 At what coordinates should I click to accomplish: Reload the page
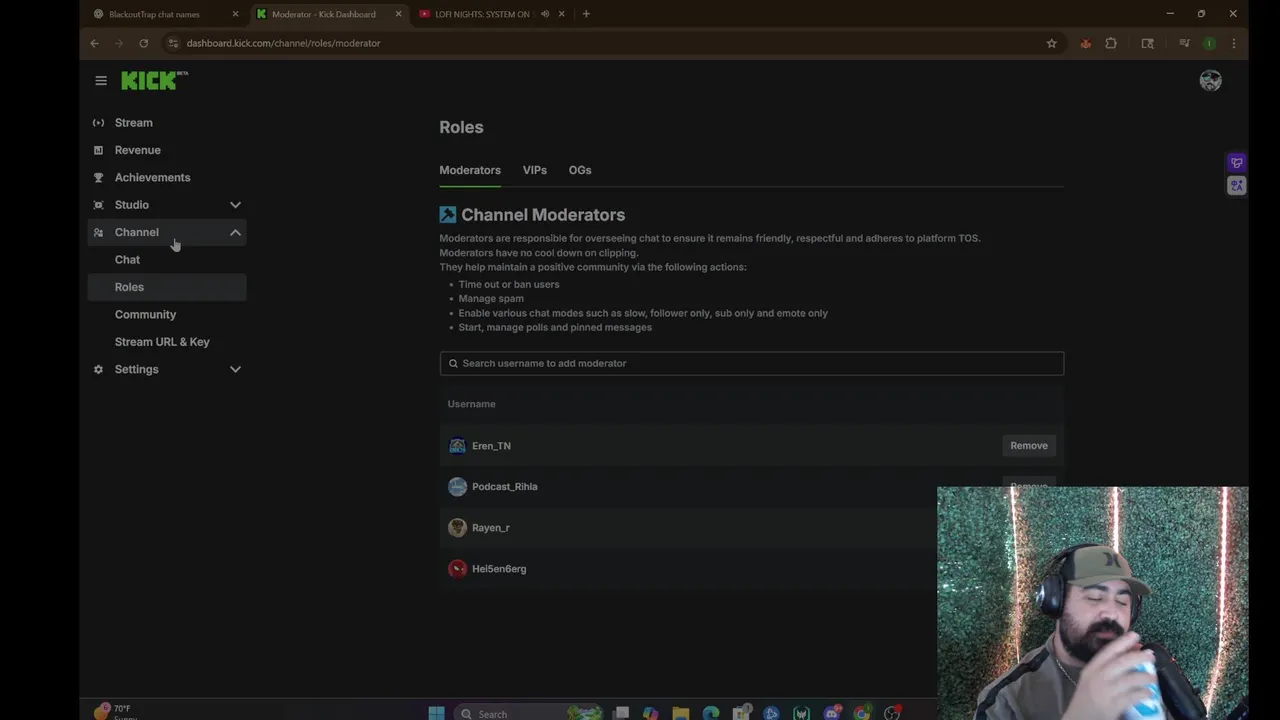(x=144, y=43)
